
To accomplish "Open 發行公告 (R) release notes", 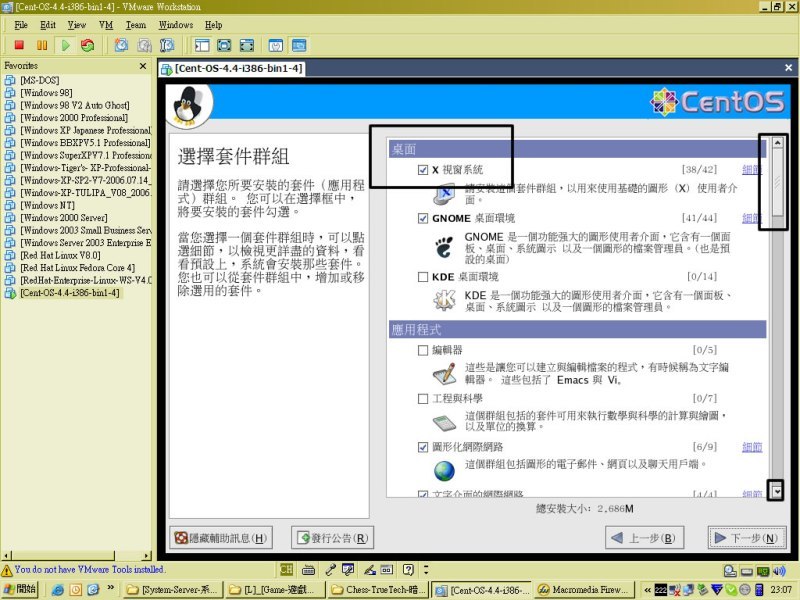I will pos(332,538).
